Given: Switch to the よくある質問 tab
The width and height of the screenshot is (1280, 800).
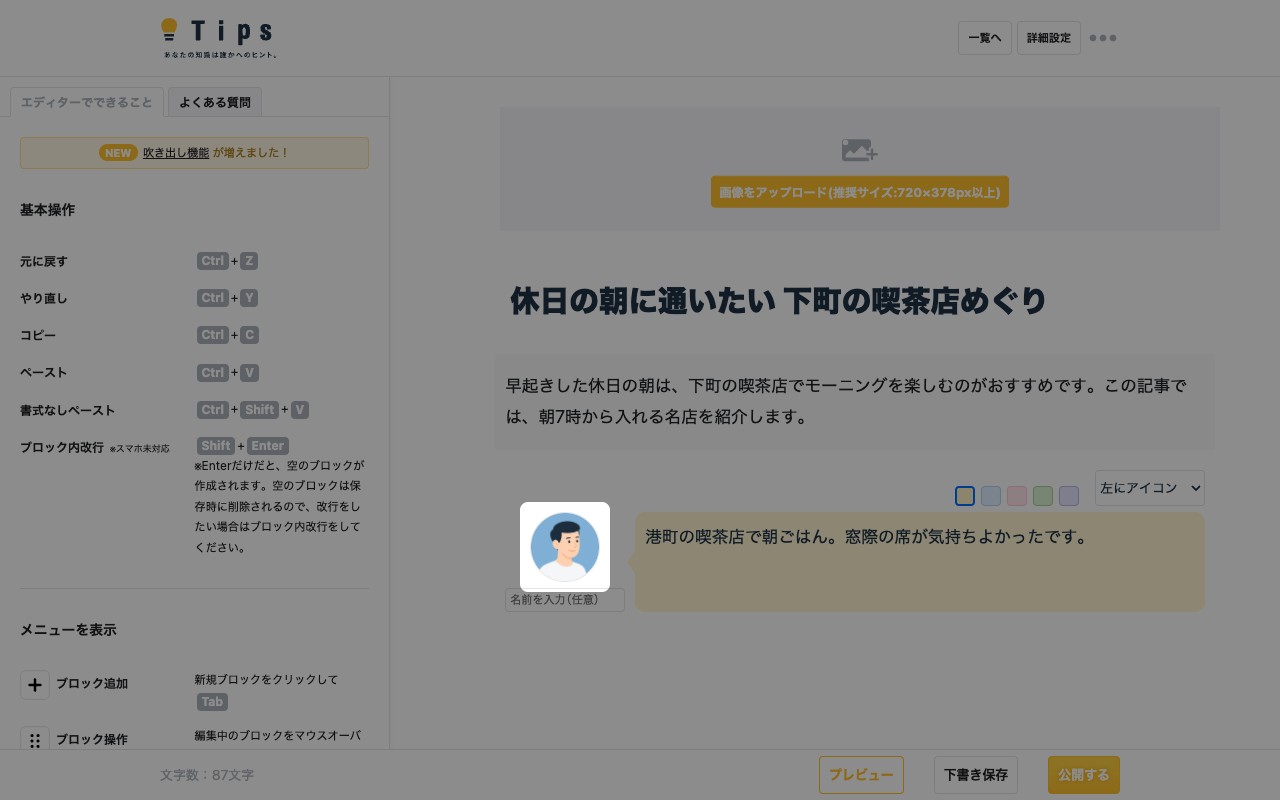Looking at the screenshot, I should (215, 102).
